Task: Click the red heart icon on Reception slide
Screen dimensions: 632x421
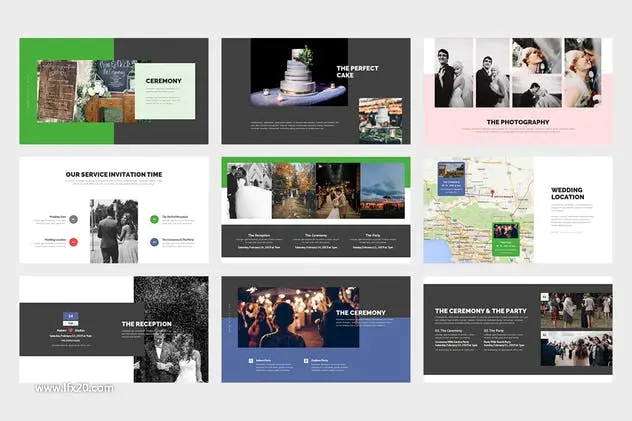Action: point(70,330)
